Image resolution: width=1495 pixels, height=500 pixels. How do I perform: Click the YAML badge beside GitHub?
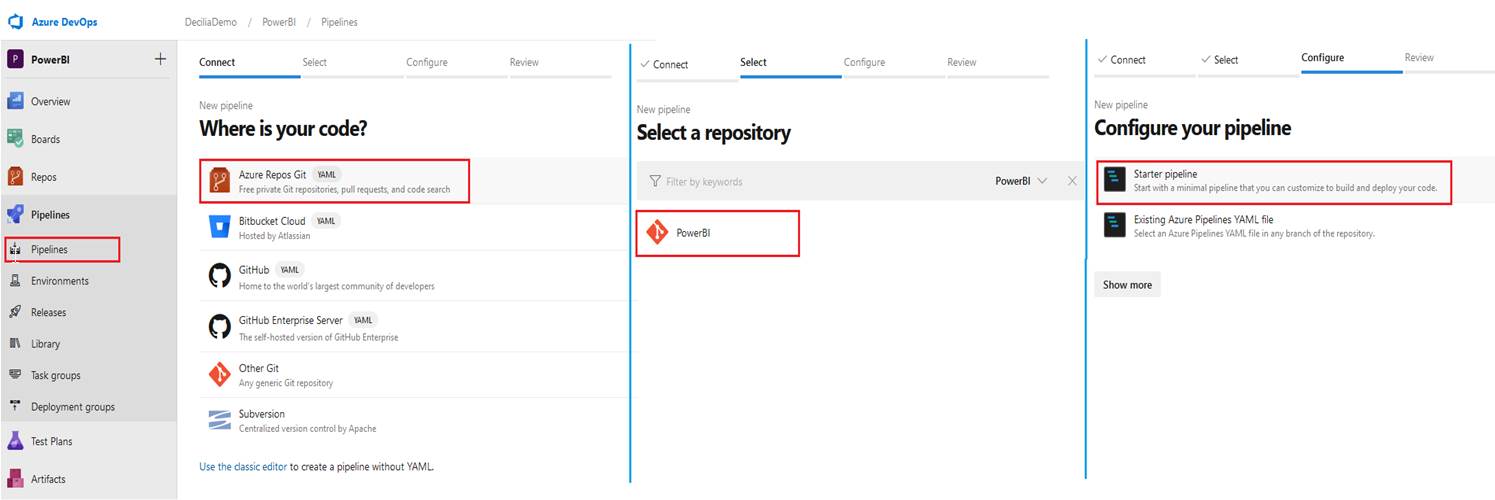(289, 270)
